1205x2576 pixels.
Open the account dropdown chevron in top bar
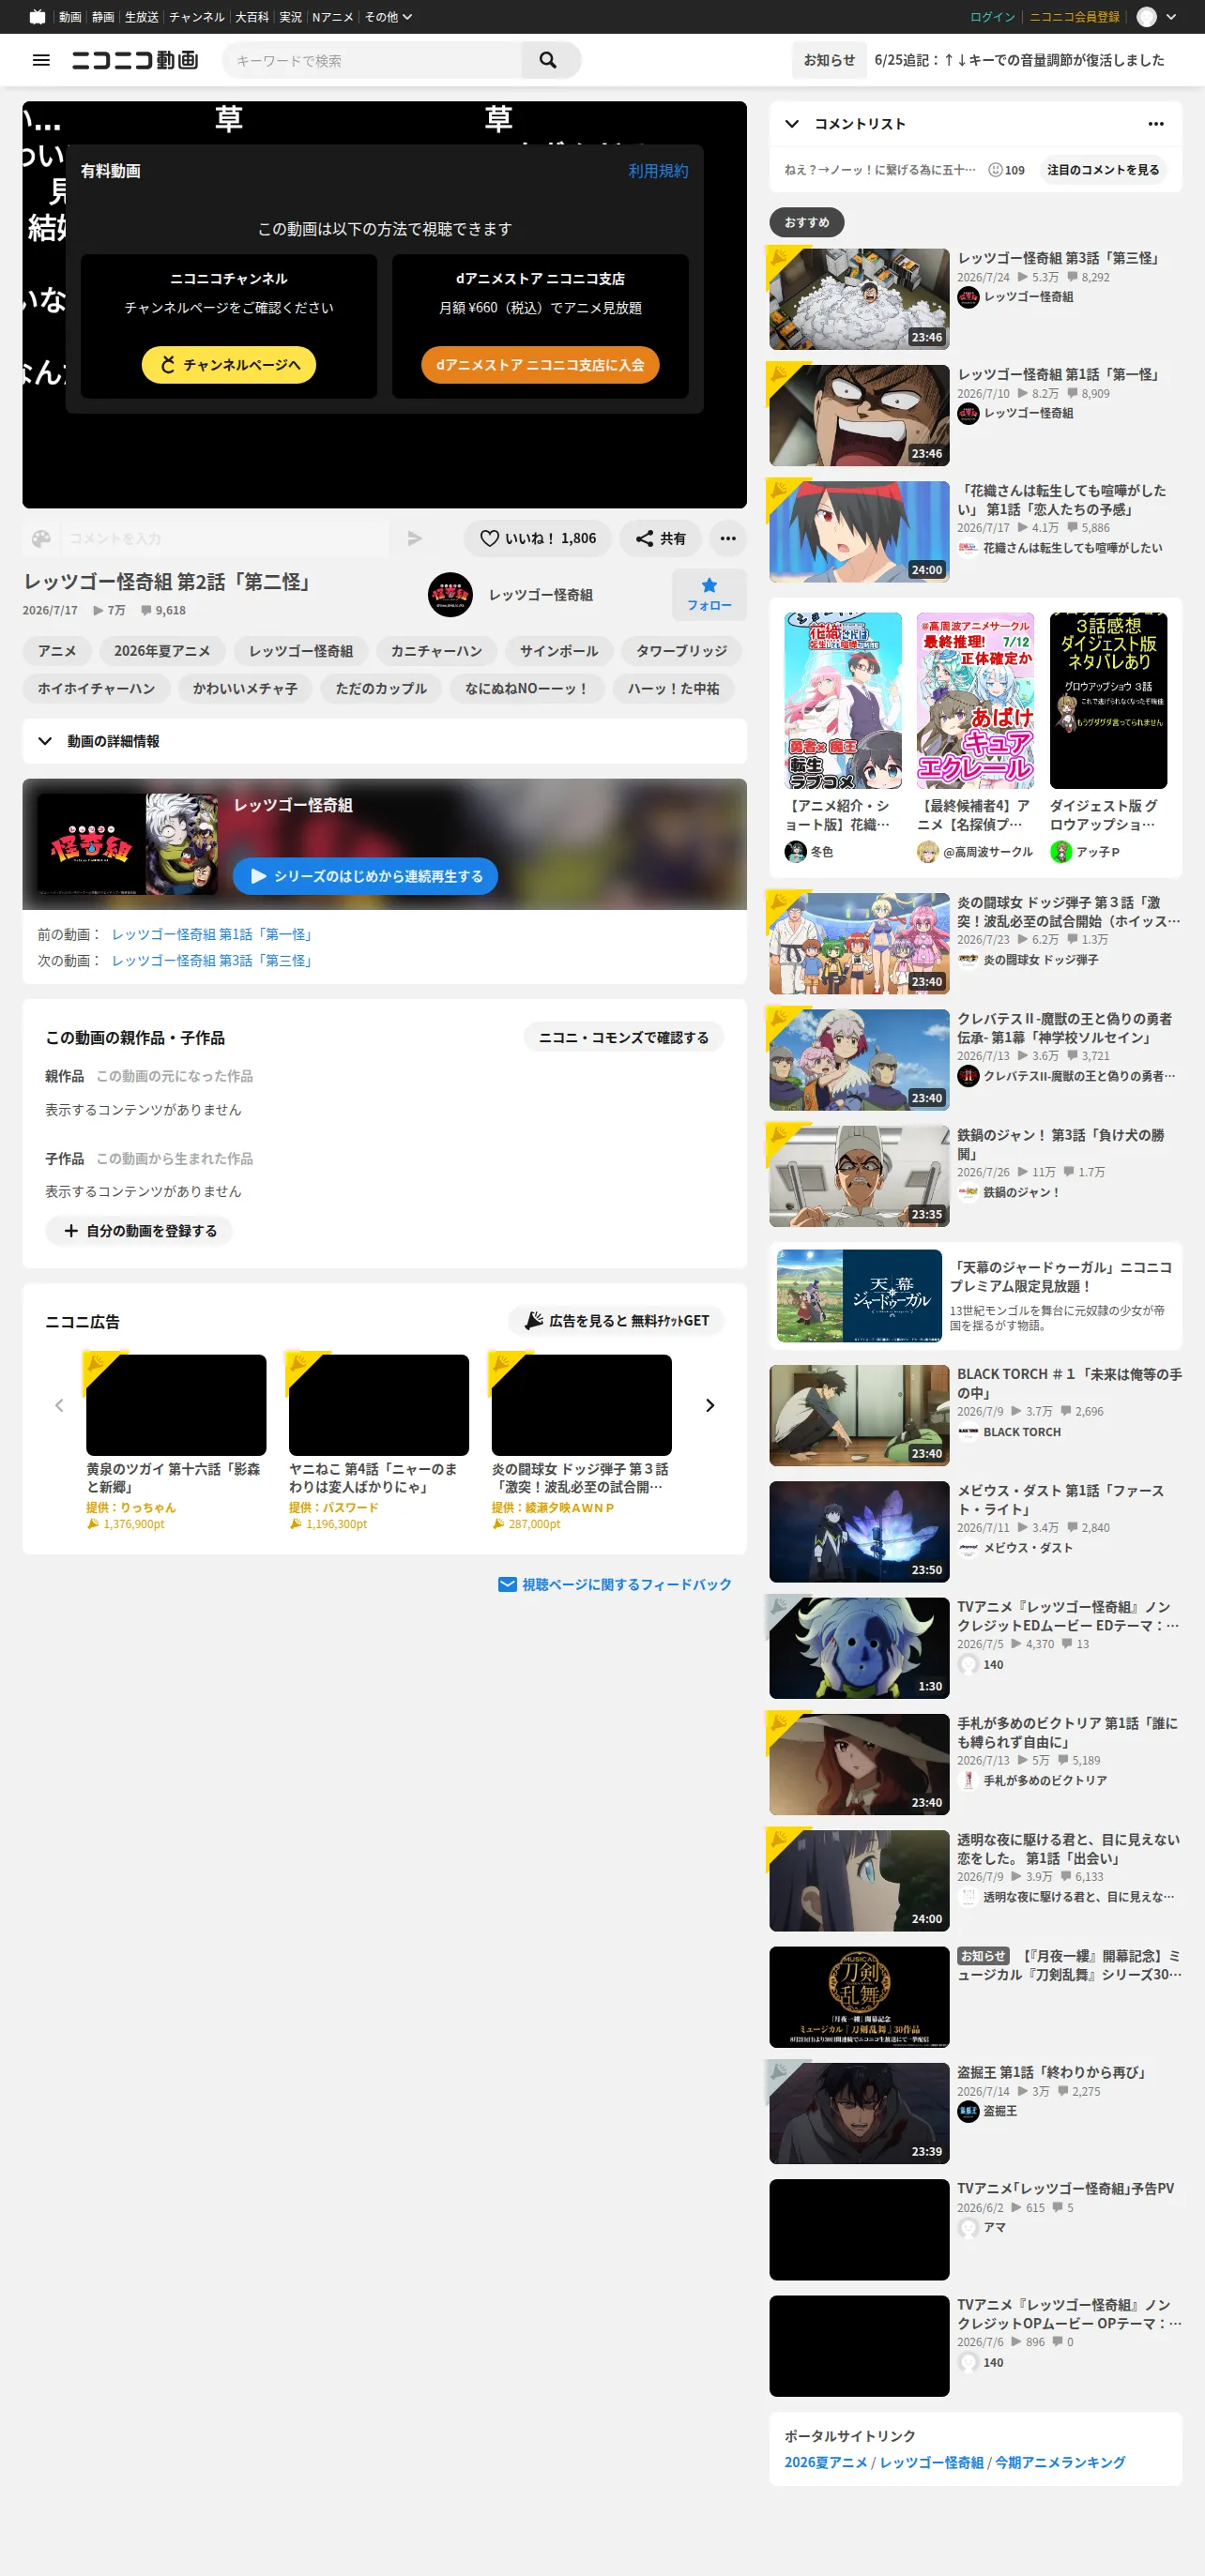(1171, 17)
